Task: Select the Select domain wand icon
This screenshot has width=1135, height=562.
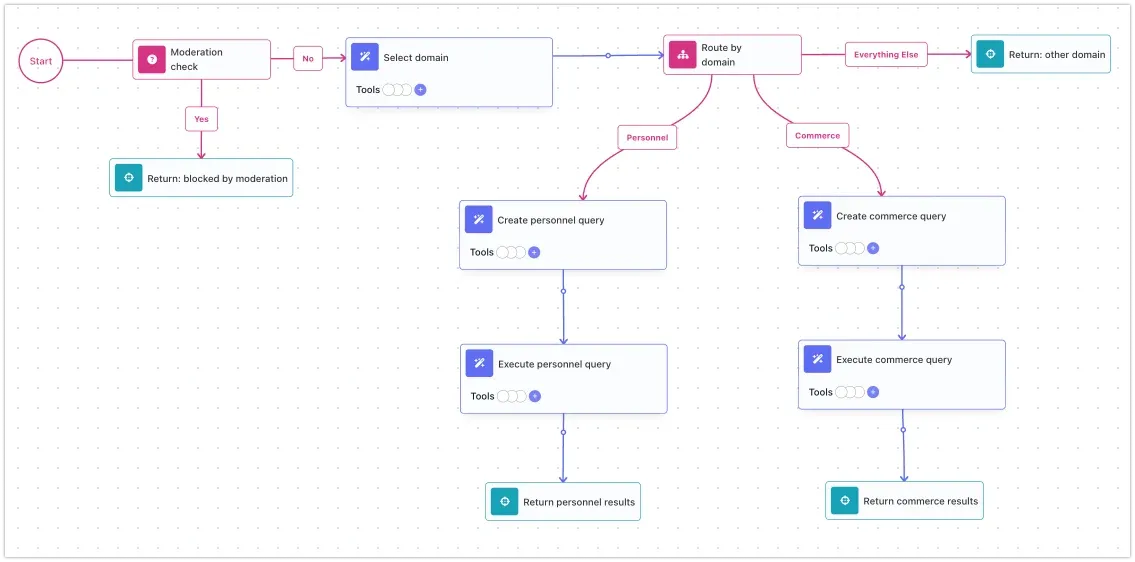Action: coord(365,57)
